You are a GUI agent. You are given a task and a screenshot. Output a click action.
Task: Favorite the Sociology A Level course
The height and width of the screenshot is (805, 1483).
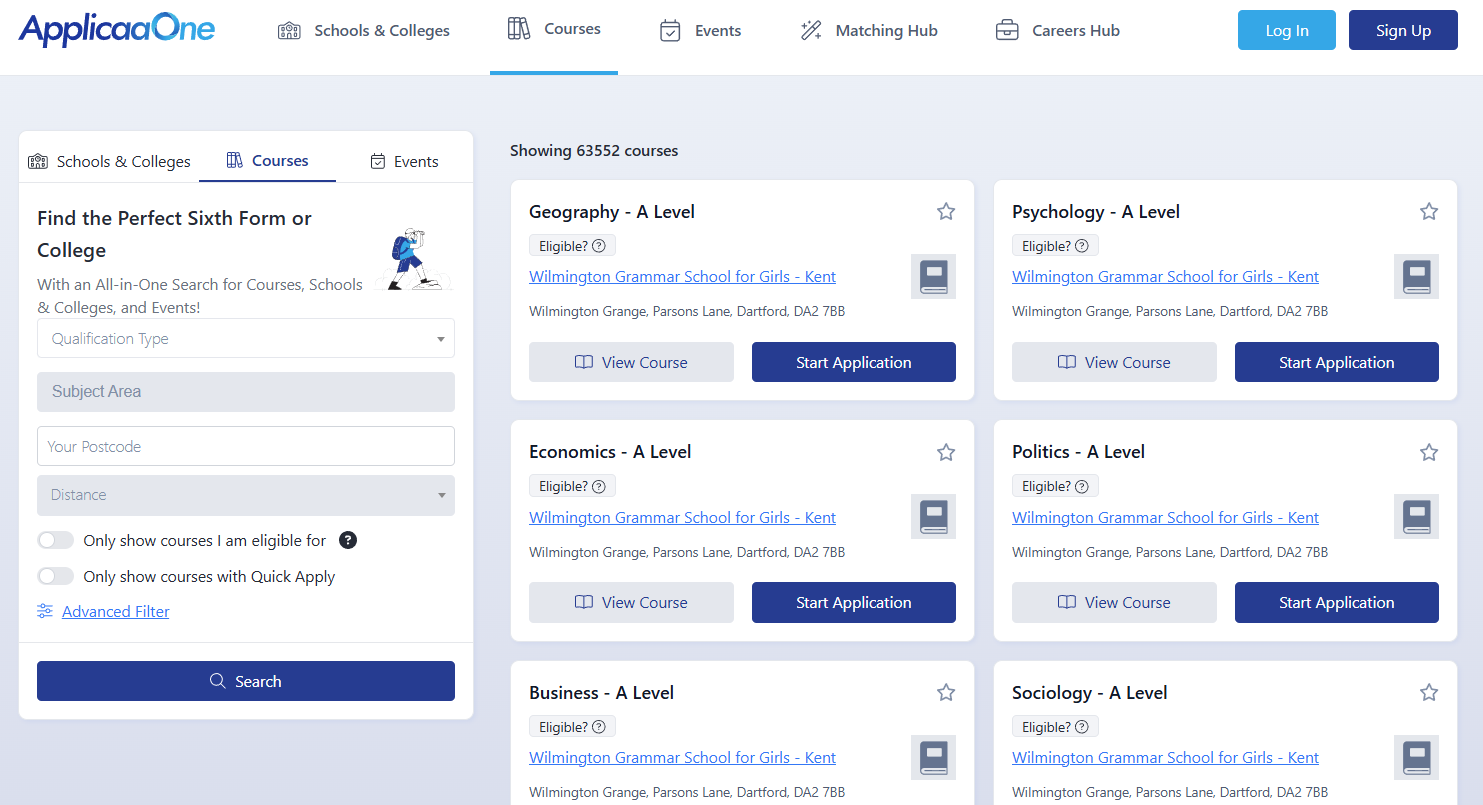pyautogui.click(x=1429, y=692)
